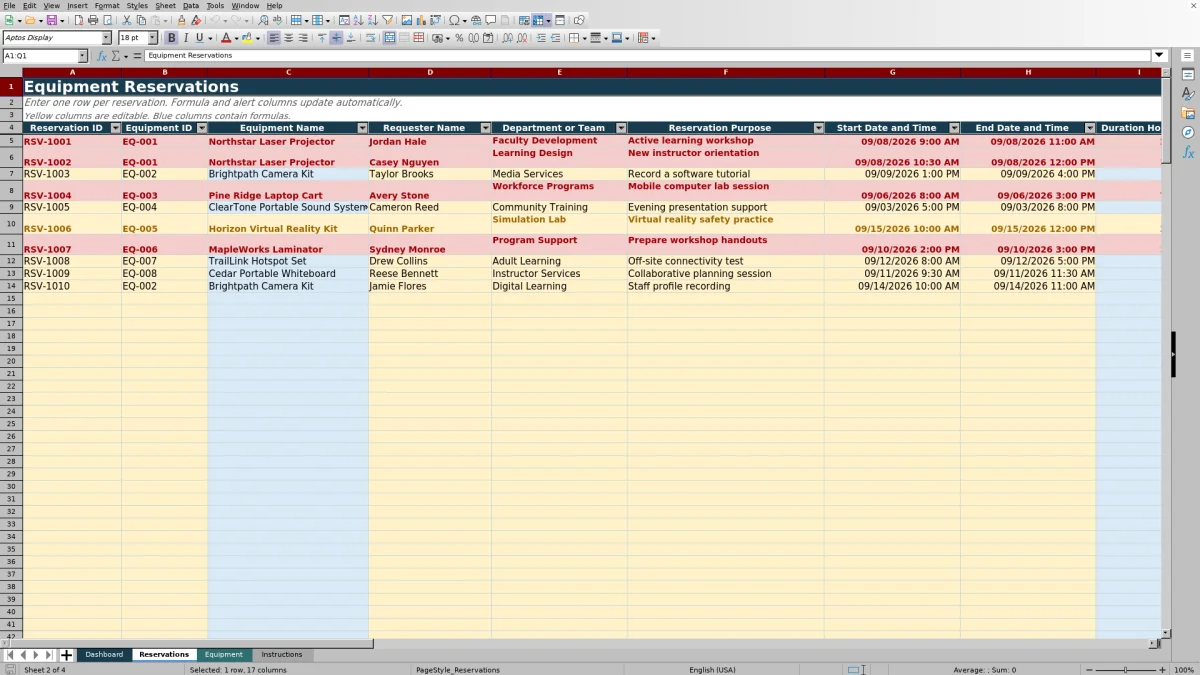Screen dimensions: 1200x675
Task: Open the sidebar Navigator compass icon
Action: click(x=1188, y=132)
